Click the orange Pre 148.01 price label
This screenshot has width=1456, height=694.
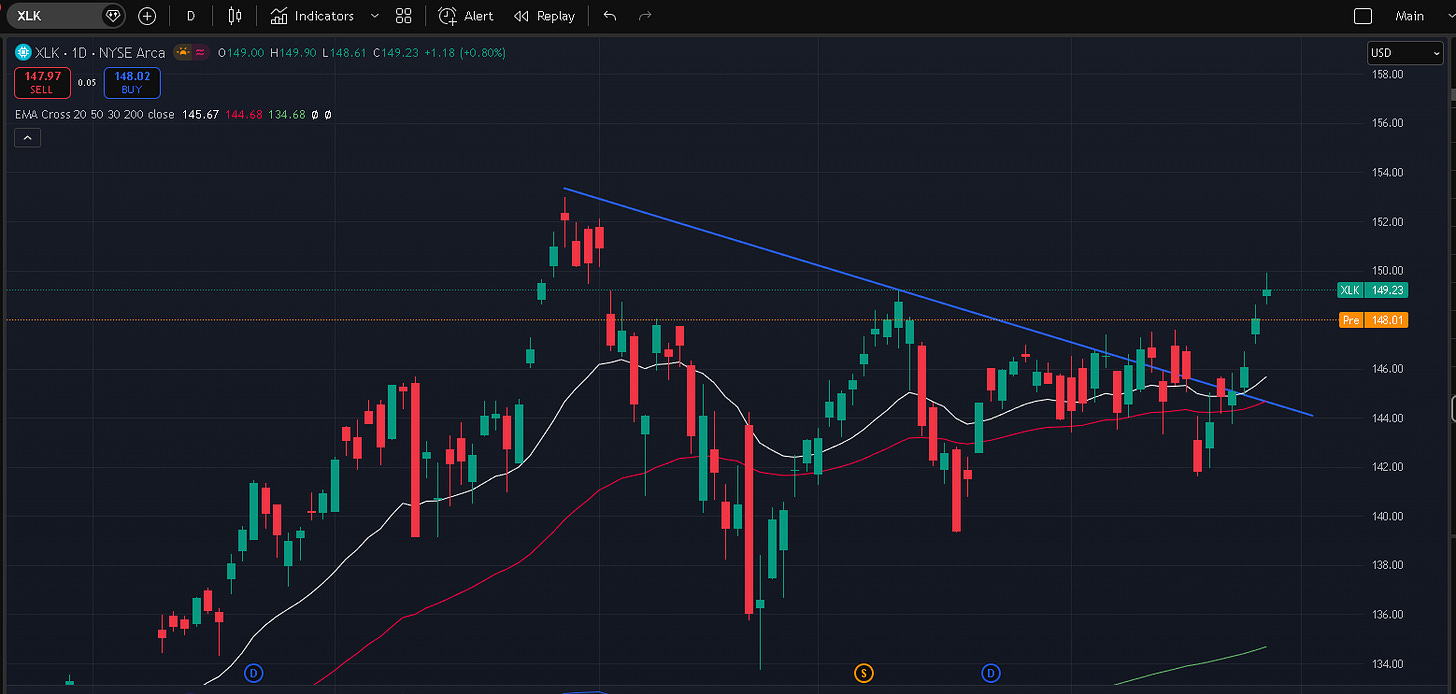tap(1372, 320)
